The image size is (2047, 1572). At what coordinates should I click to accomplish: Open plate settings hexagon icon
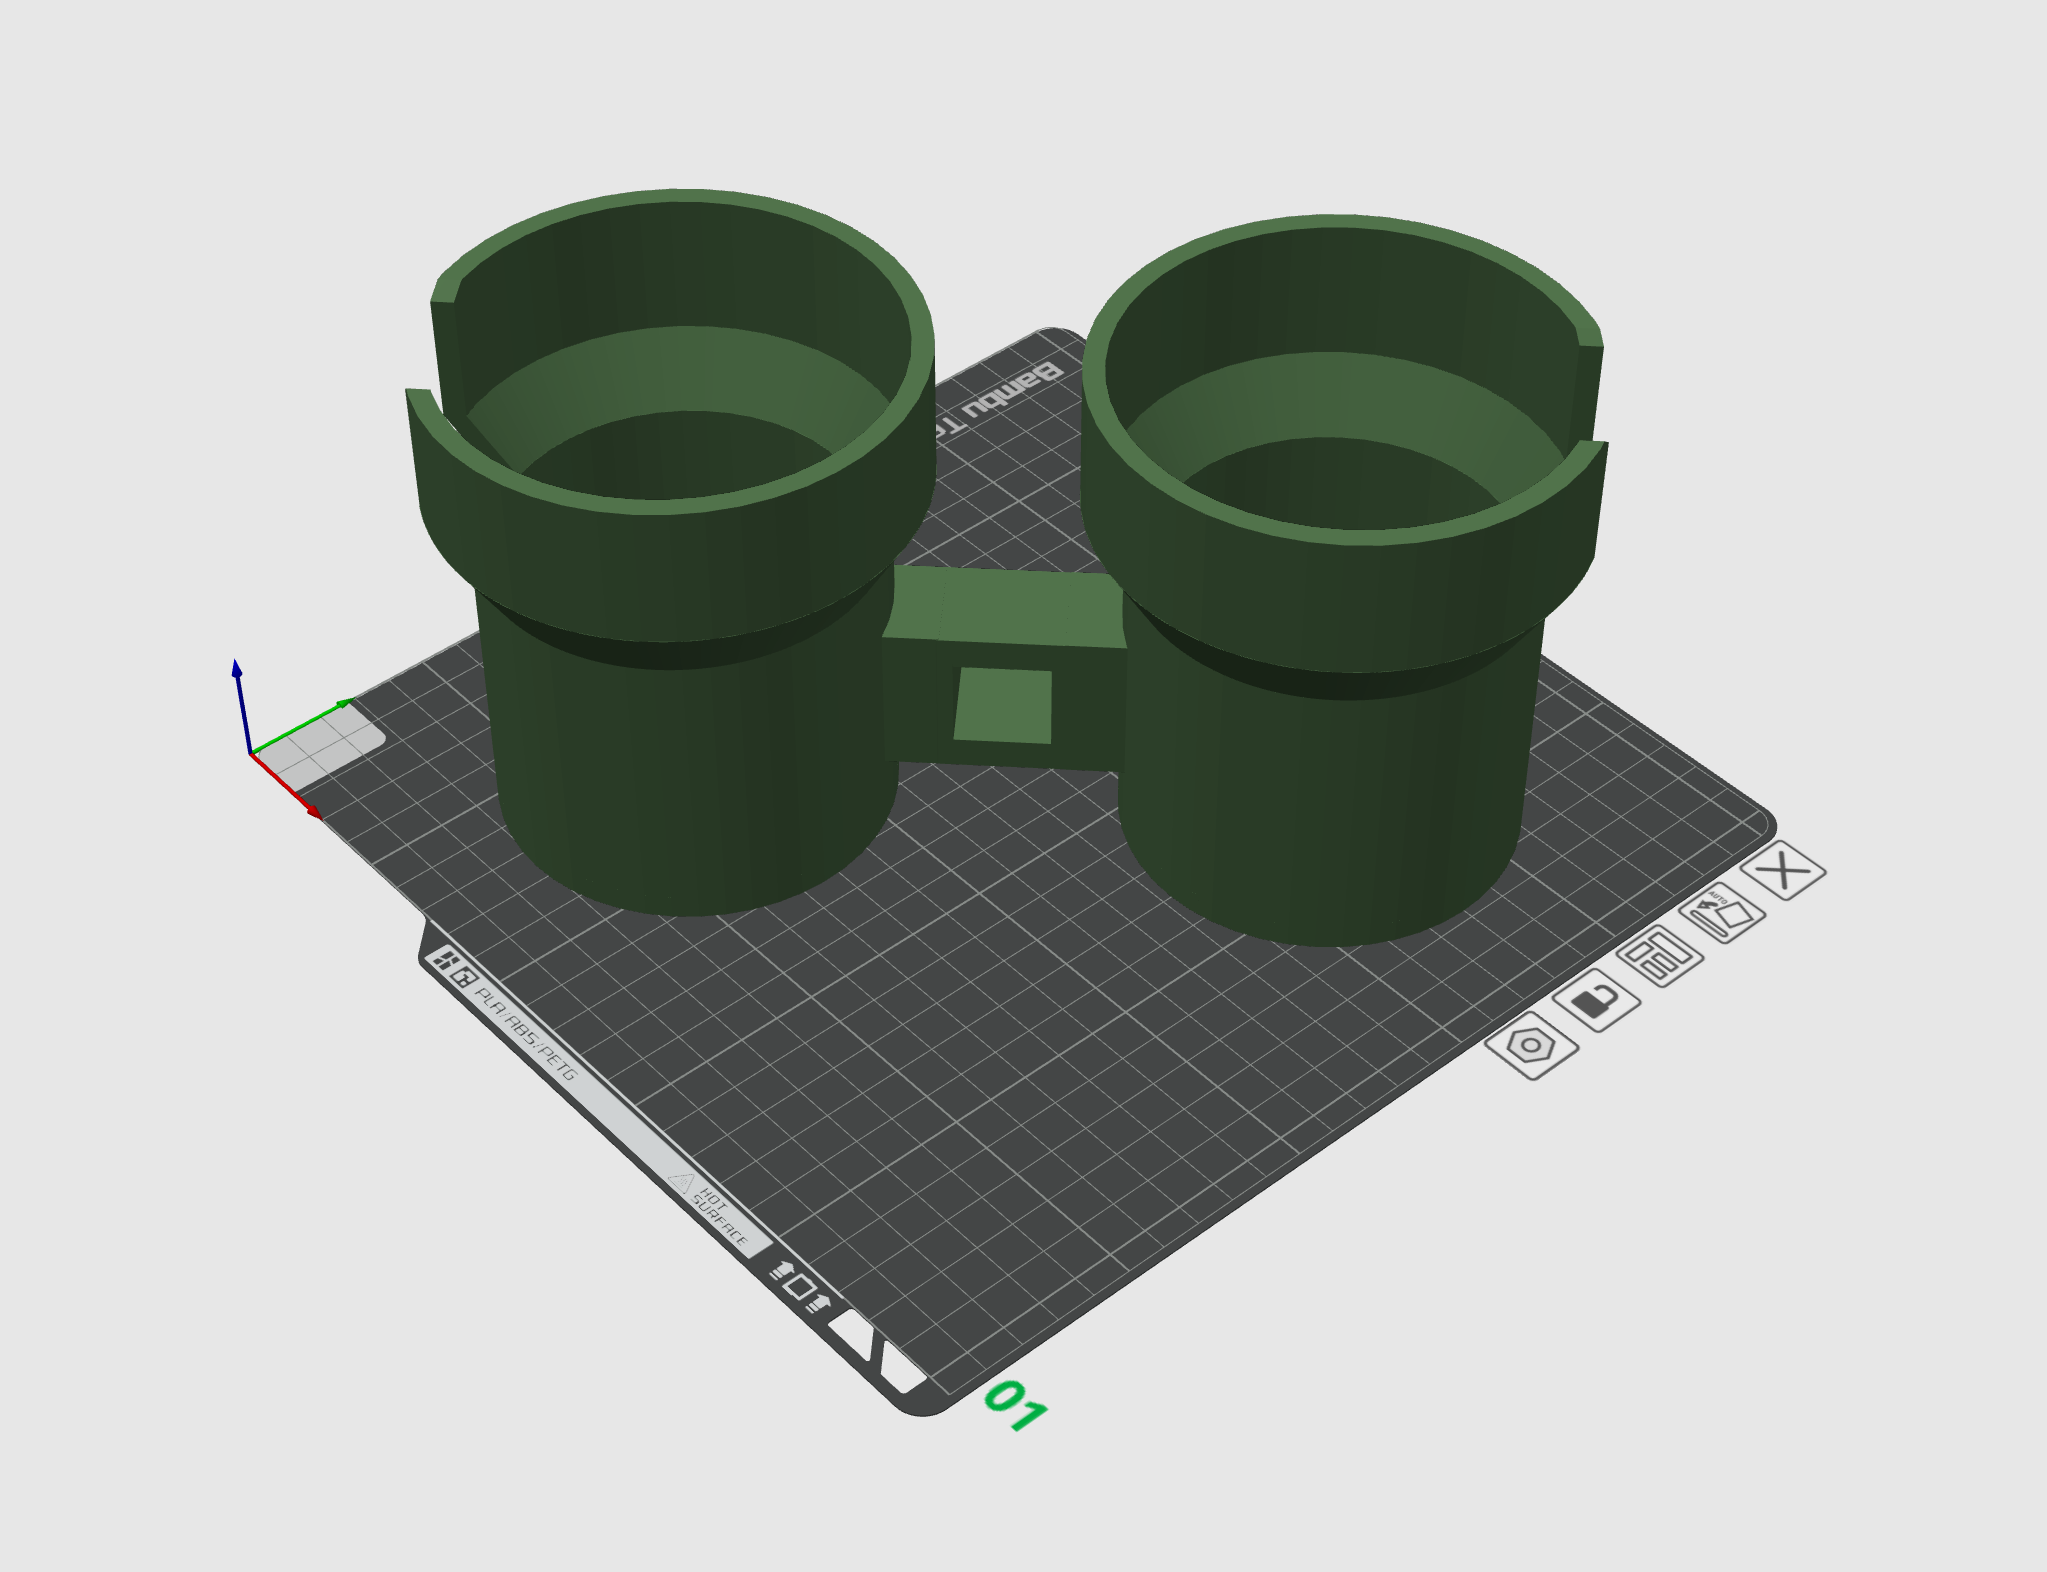pyautogui.click(x=1531, y=1046)
